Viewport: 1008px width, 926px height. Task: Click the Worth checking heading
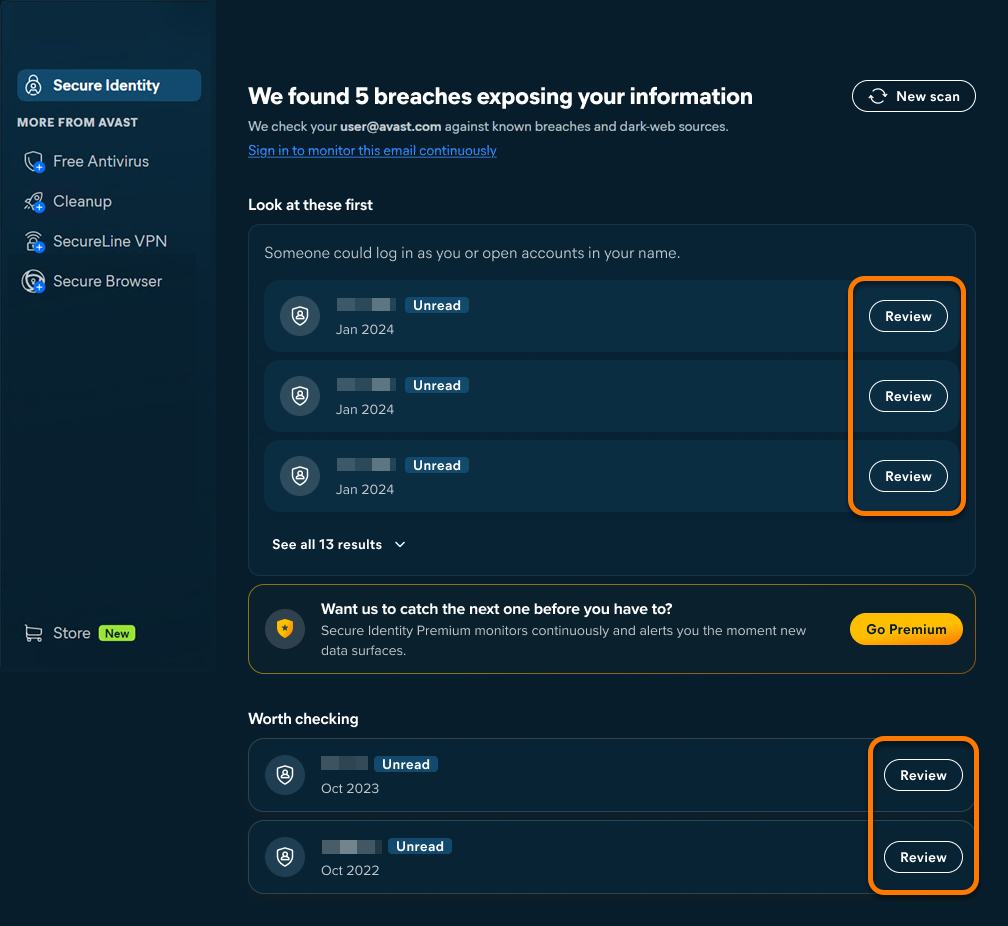click(303, 718)
